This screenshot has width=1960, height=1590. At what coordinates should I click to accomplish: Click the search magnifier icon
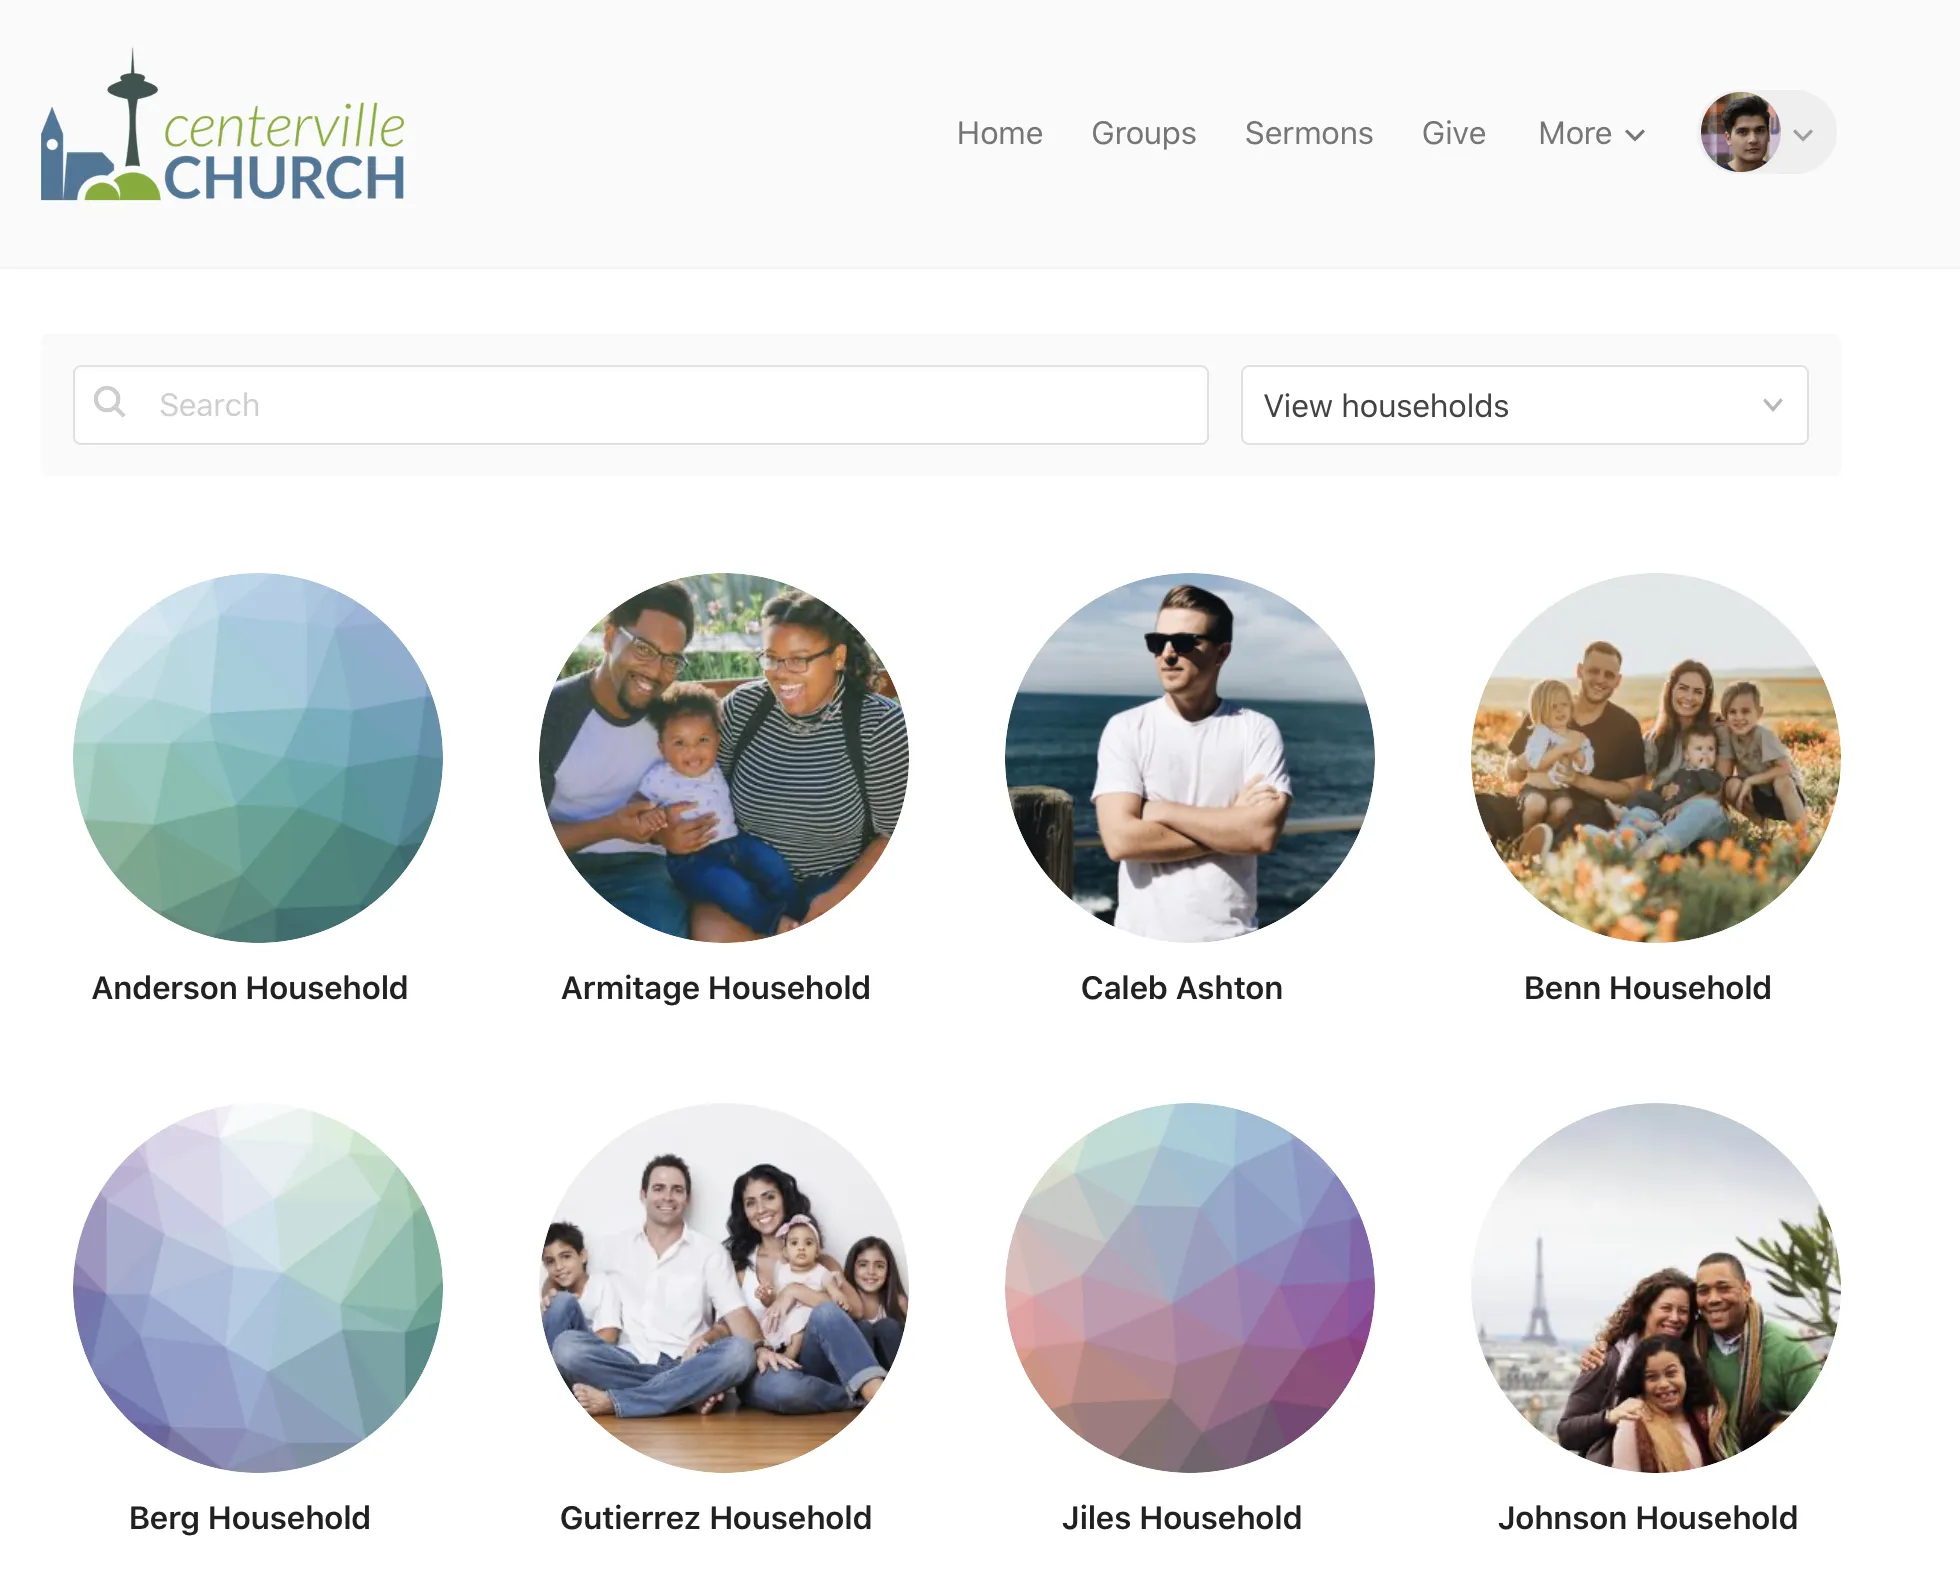(x=109, y=403)
